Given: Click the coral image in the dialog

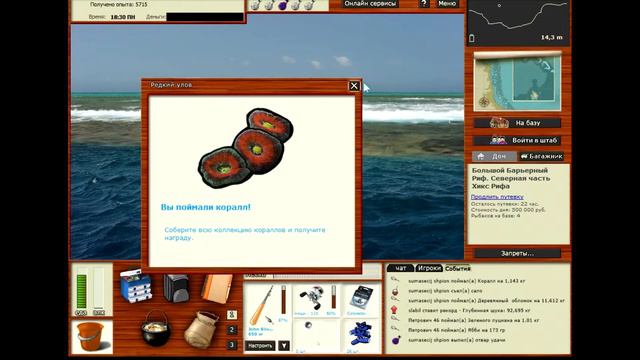Looking at the screenshot, I should 246,149.
